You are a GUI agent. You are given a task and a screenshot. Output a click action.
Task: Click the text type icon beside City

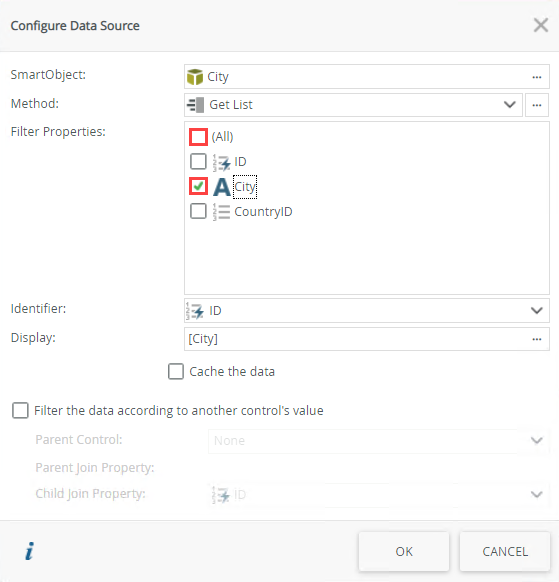222,187
